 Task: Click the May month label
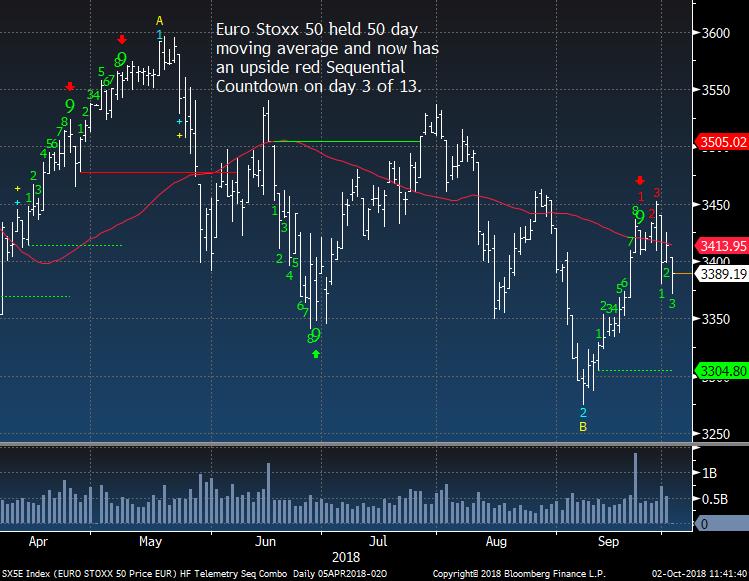pyautogui.click(x=150, y=542)
